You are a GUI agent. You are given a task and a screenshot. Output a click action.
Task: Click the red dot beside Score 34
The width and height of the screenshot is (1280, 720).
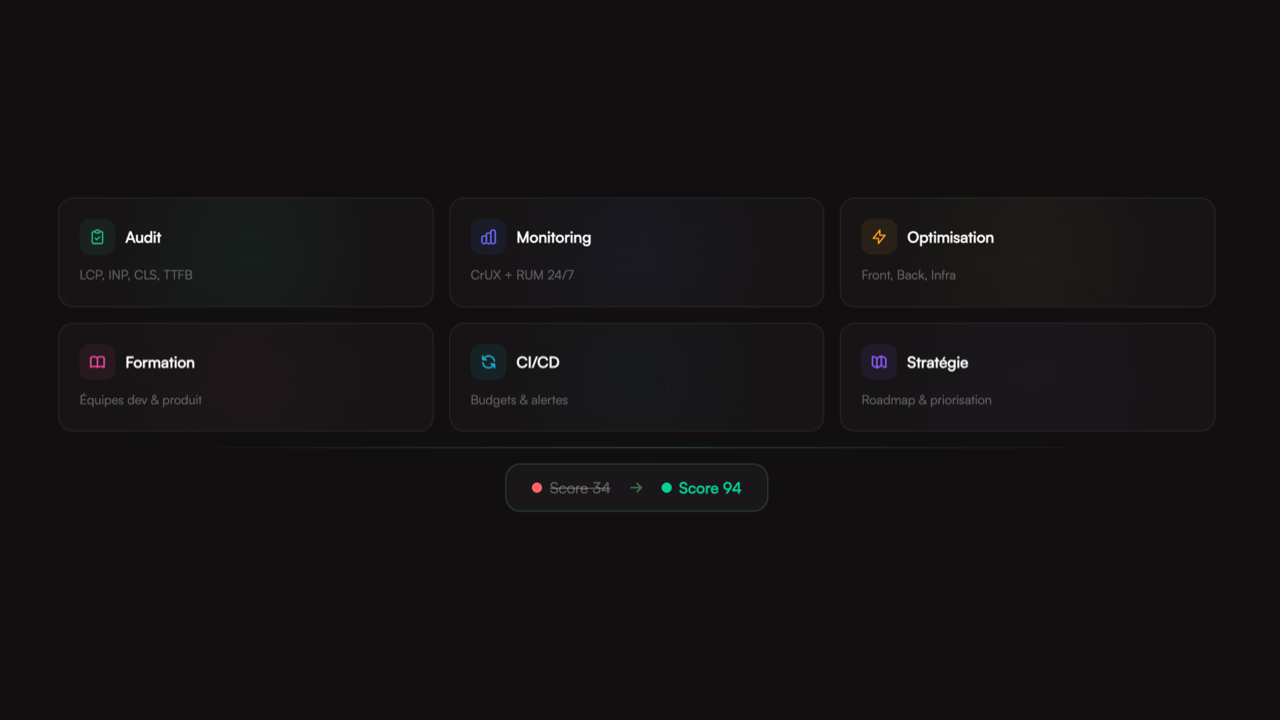click(537, 488)
